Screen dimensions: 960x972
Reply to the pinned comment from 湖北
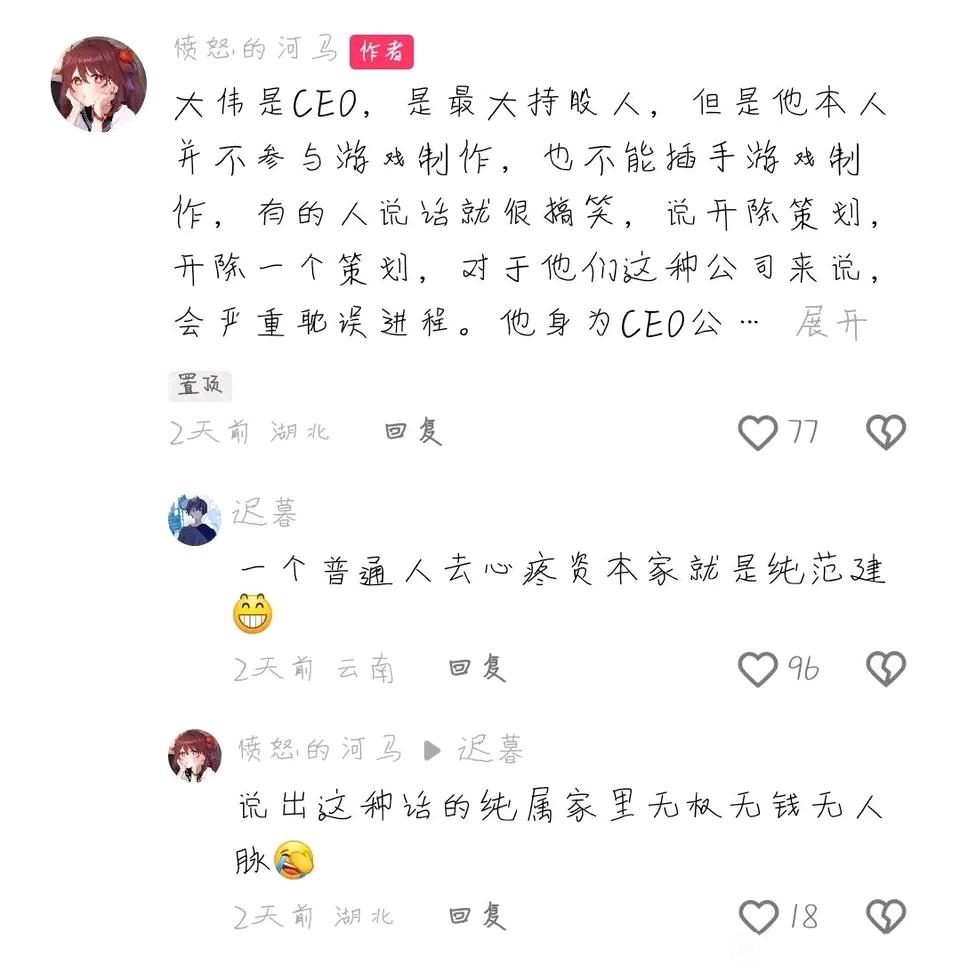413,431
